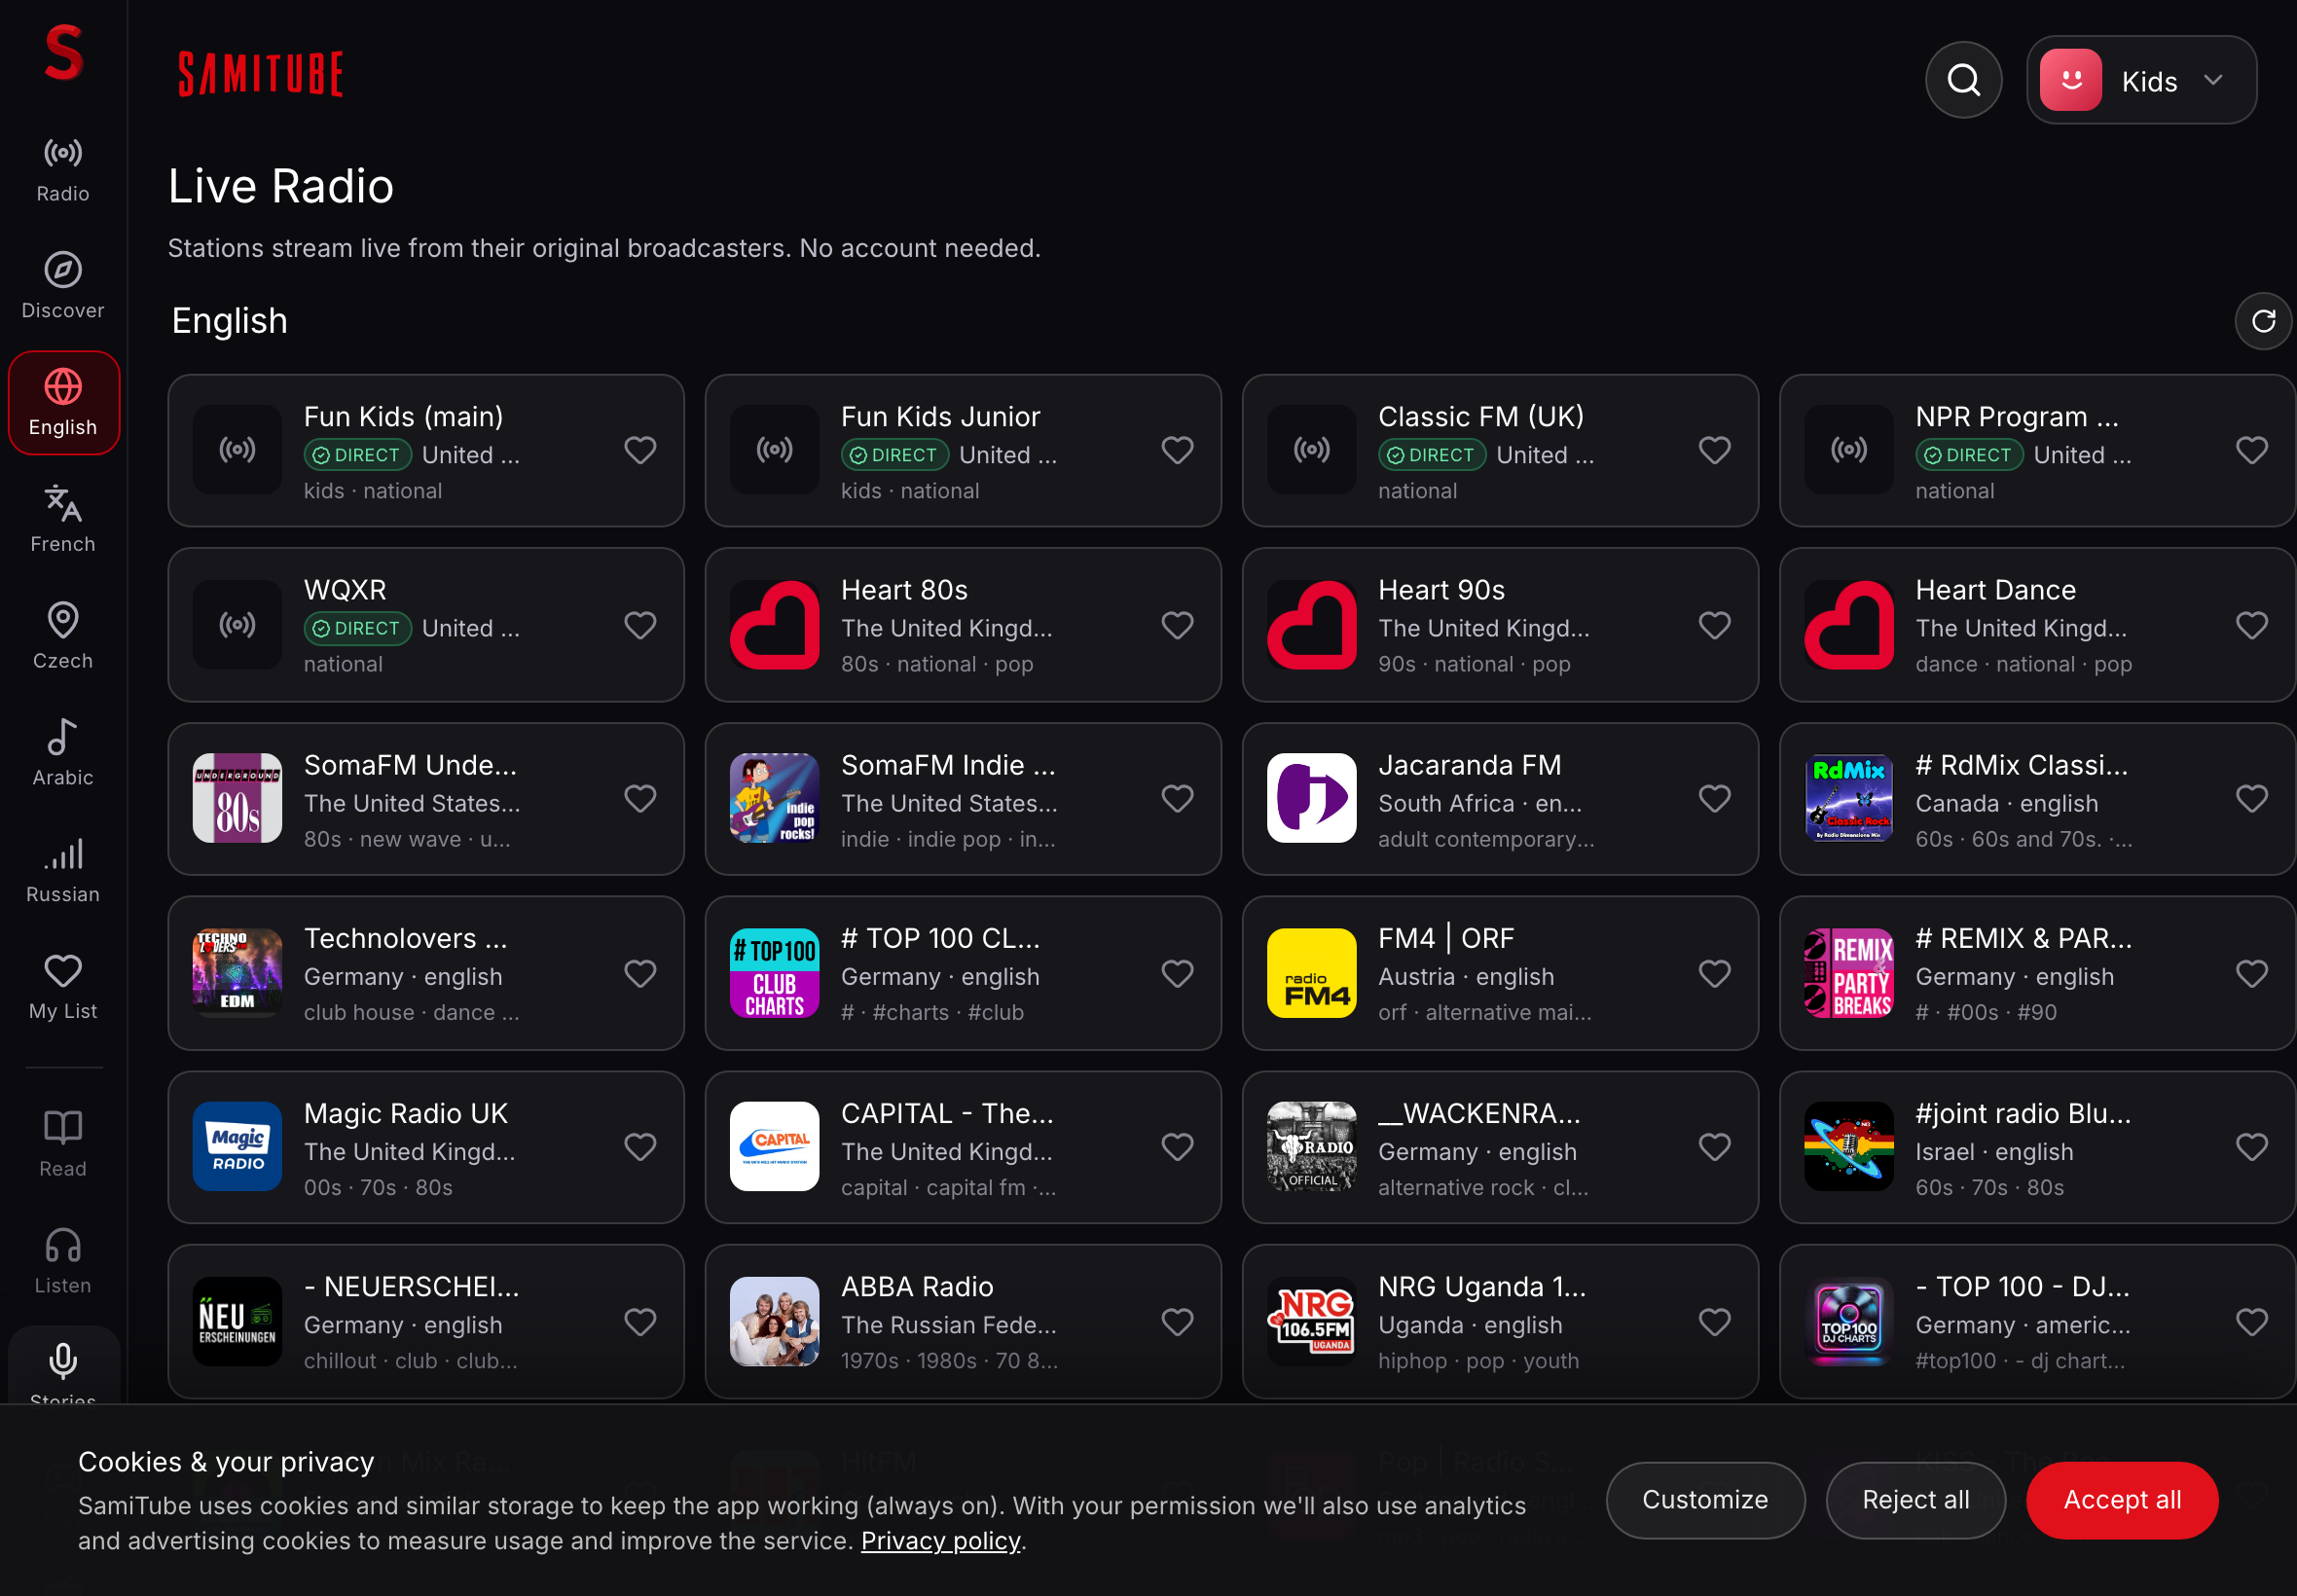Favorite Heart Dance station

[x=2251, y=625]
